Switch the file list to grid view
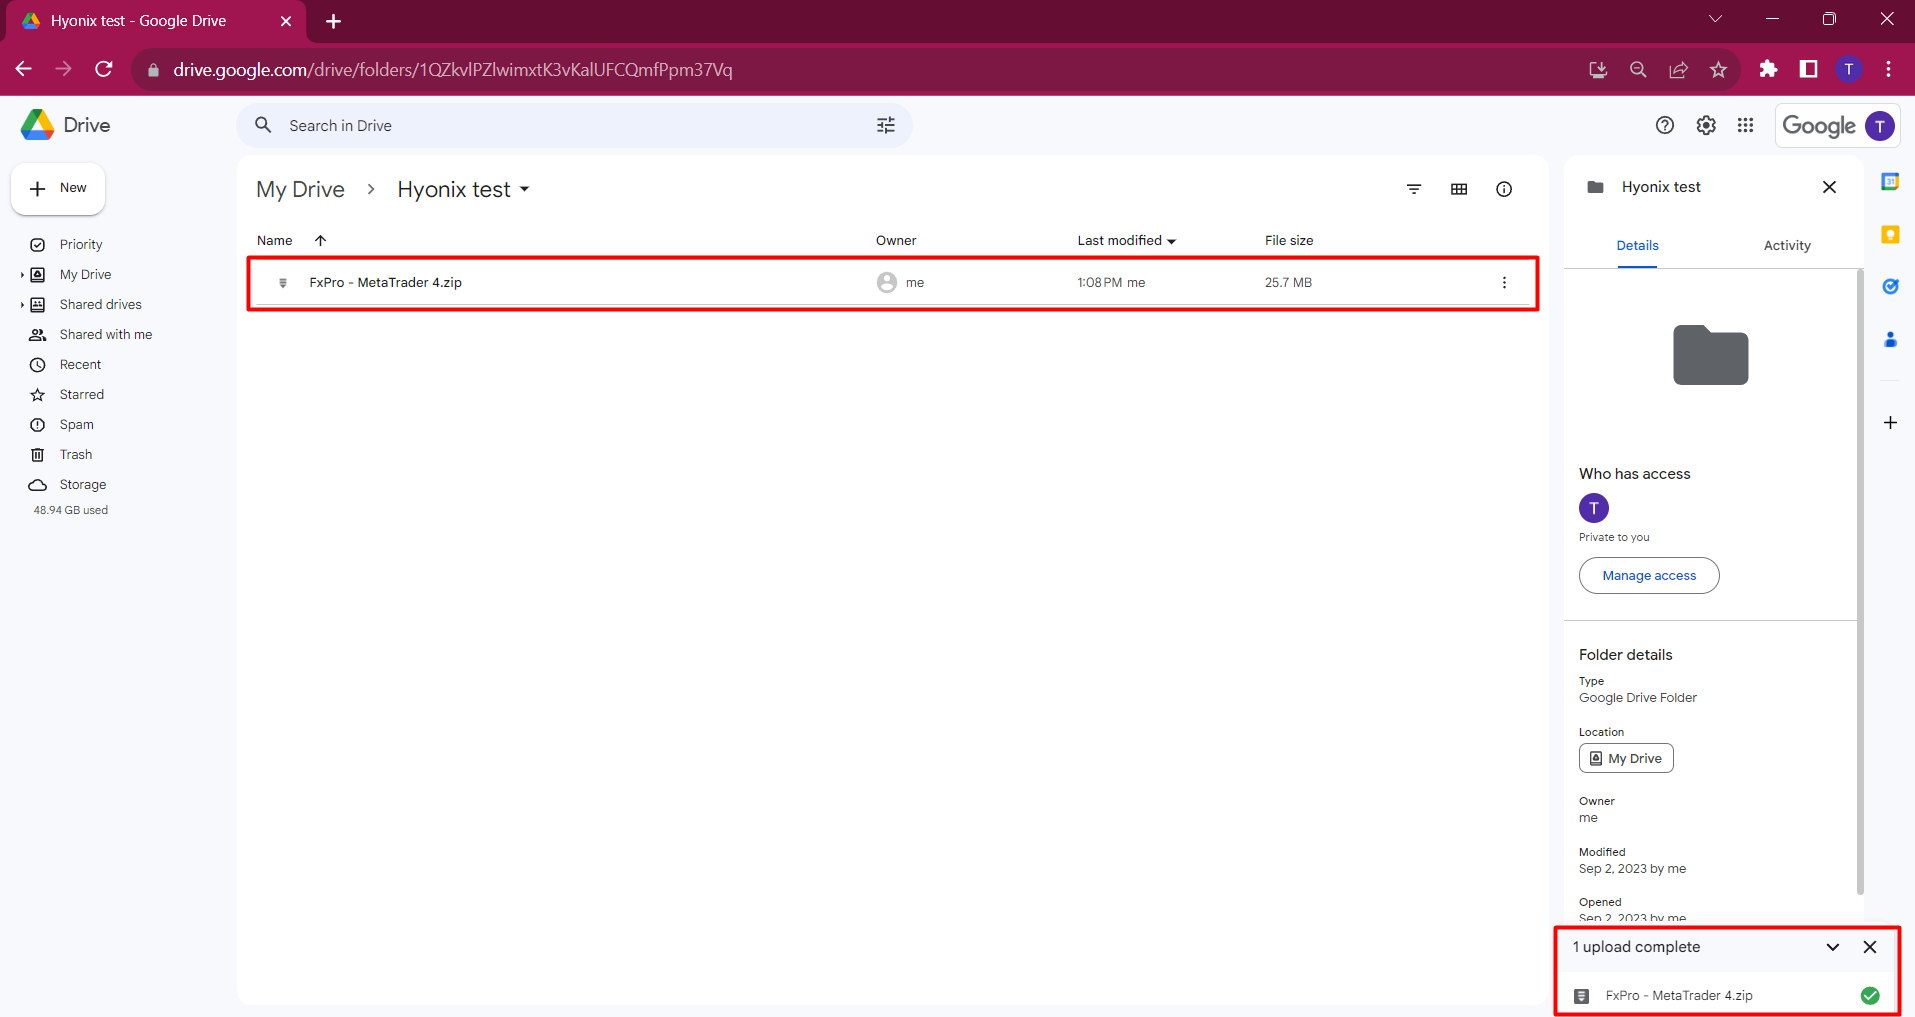This screenshot has height=1017, width=1915. pos(1459,189)
